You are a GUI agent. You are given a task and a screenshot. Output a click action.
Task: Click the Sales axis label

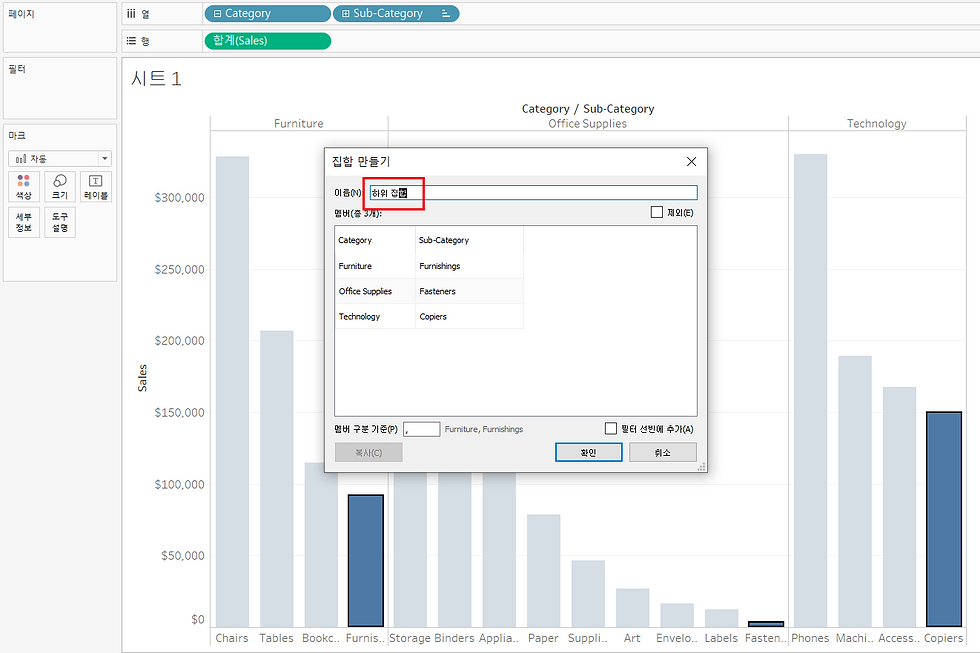pyautogui.click(x=142, y=378)
